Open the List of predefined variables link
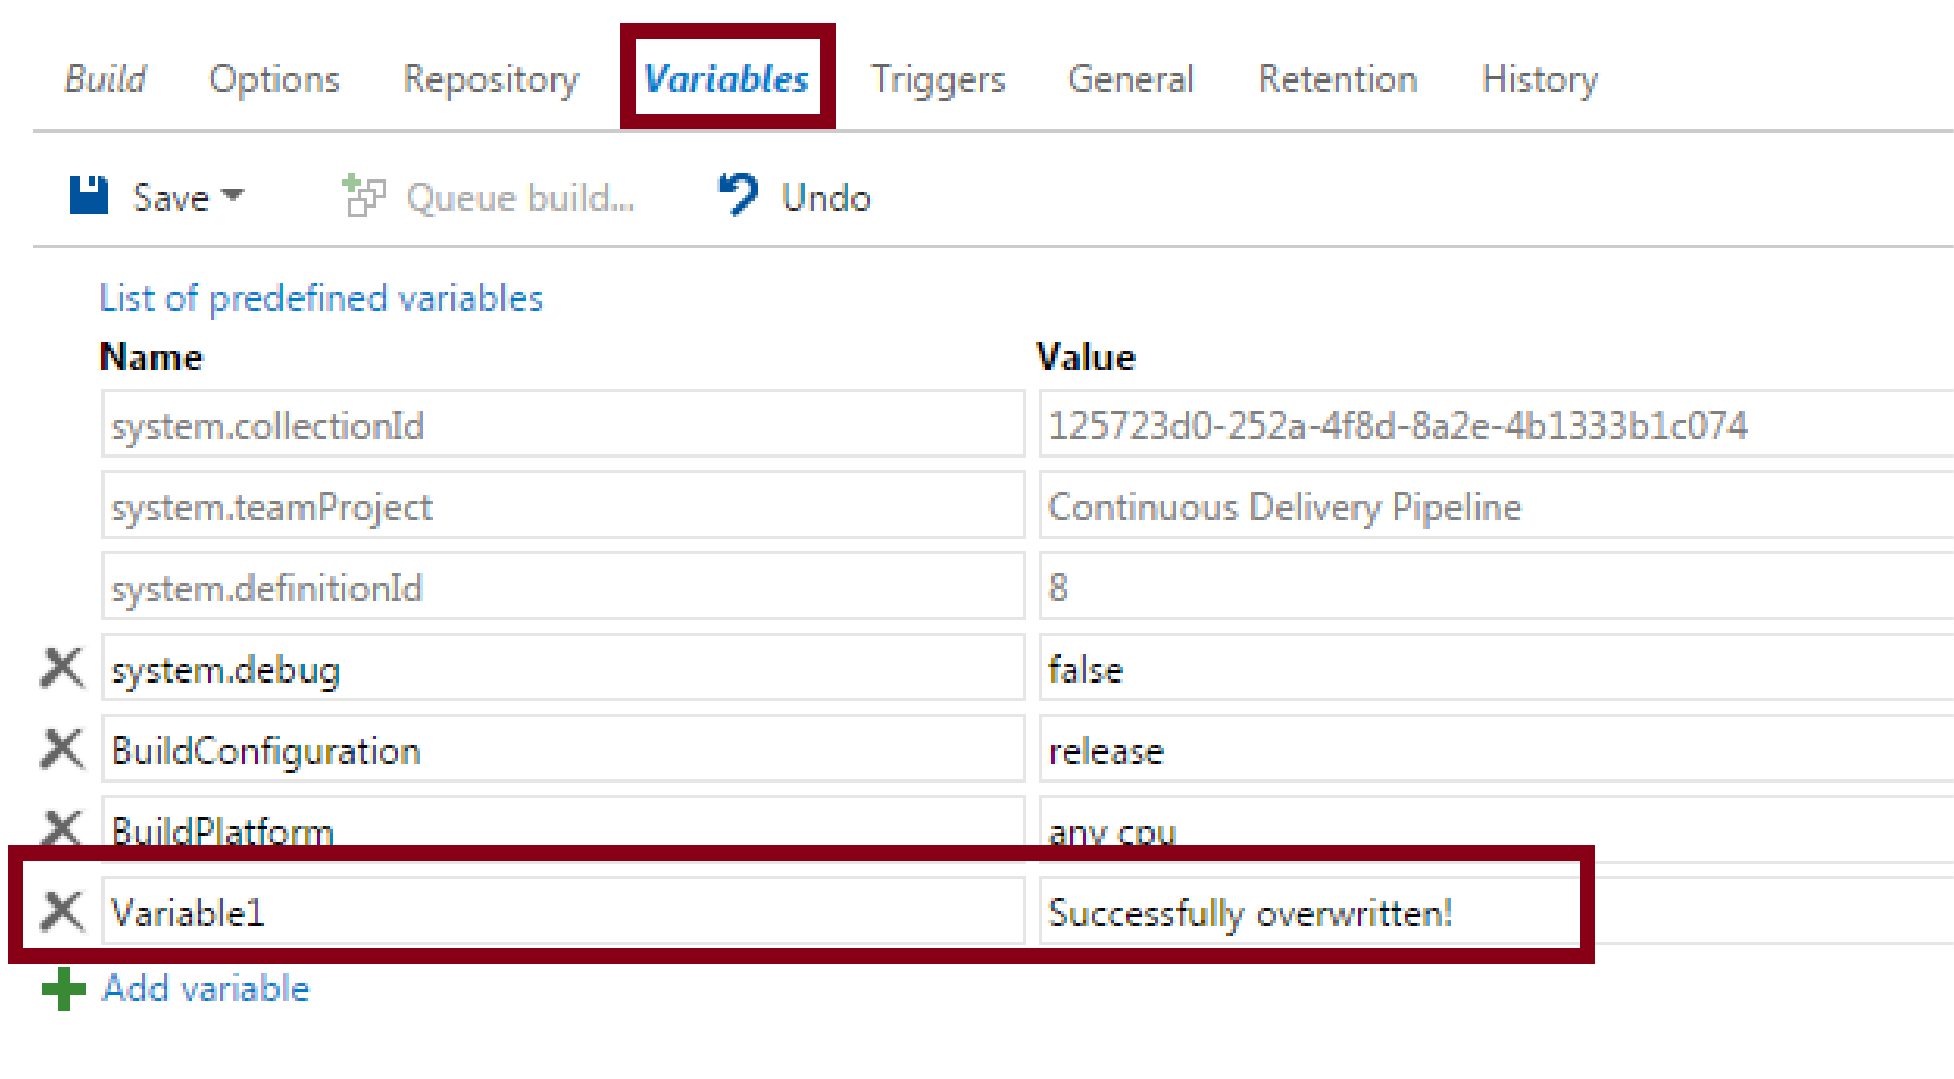The image size is (1954, 1079). 321,297
